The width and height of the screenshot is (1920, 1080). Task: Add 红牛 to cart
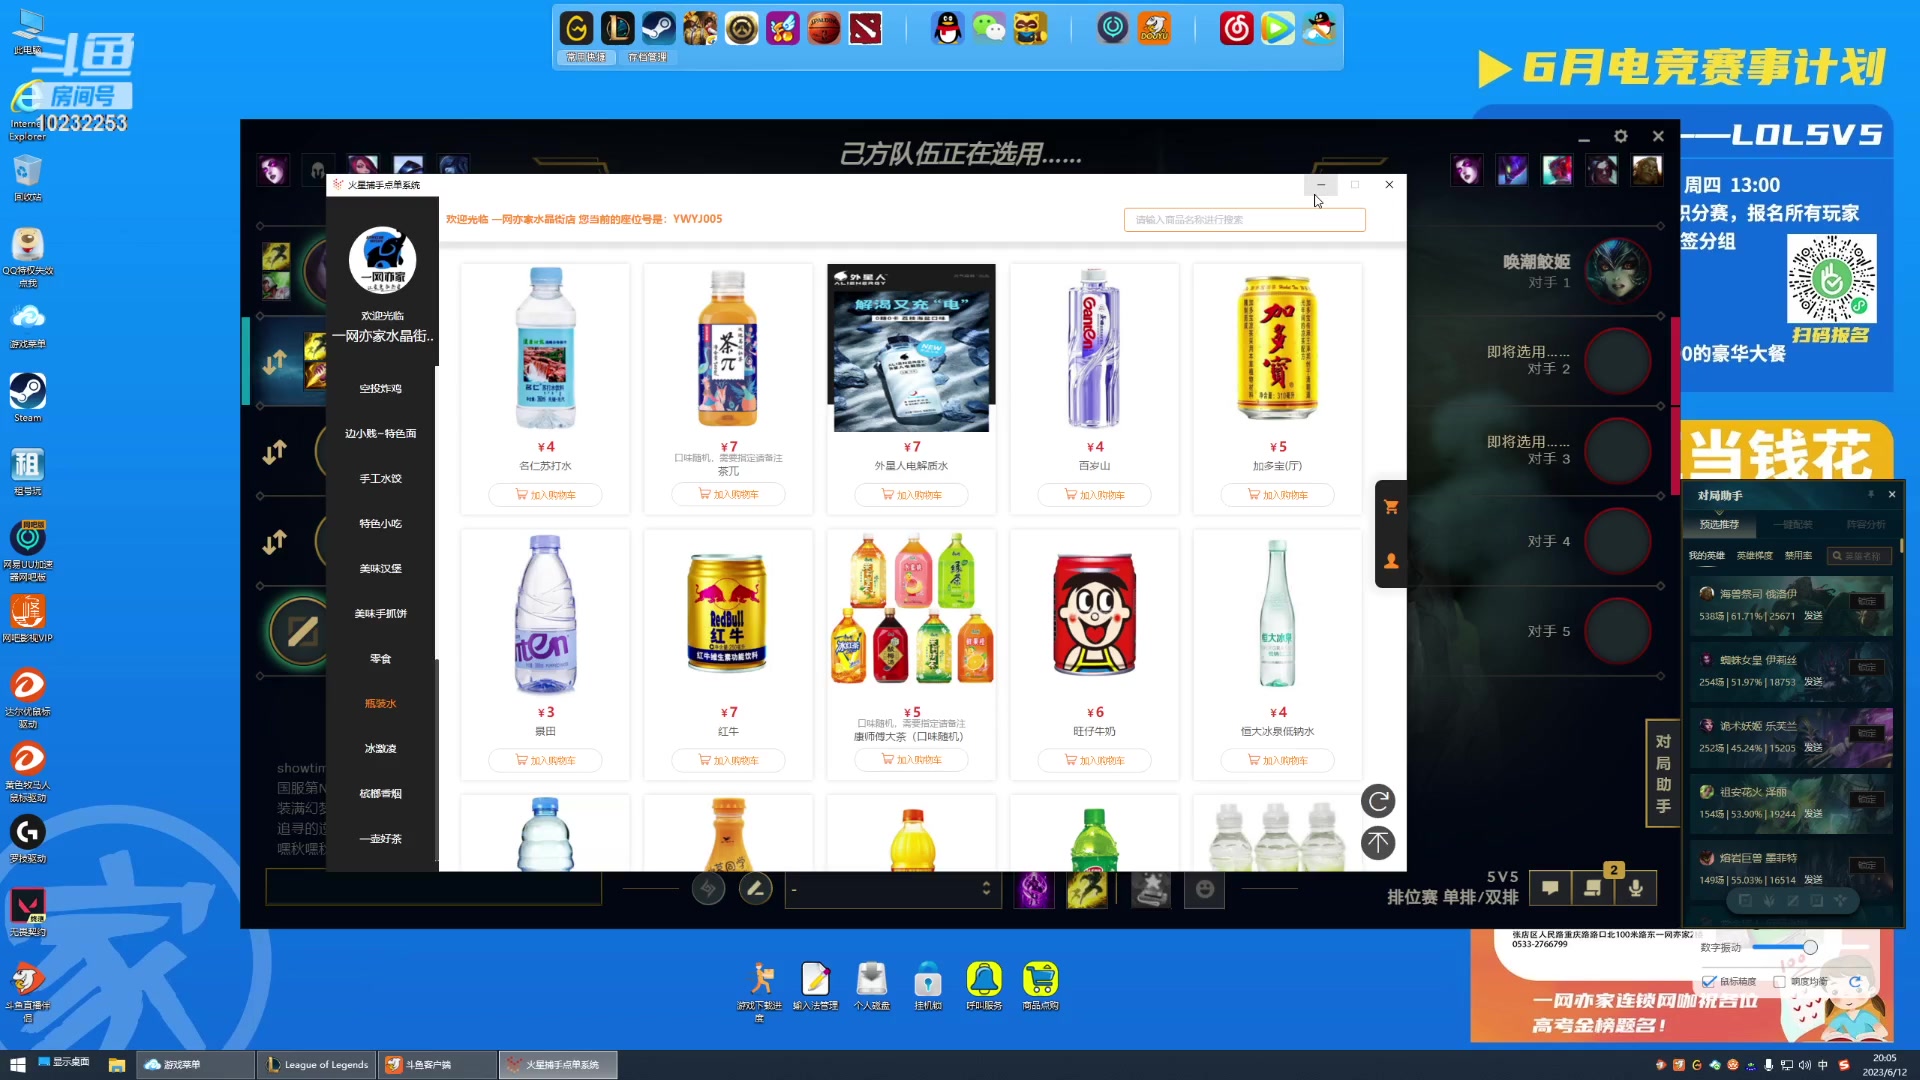pos(728,761)
